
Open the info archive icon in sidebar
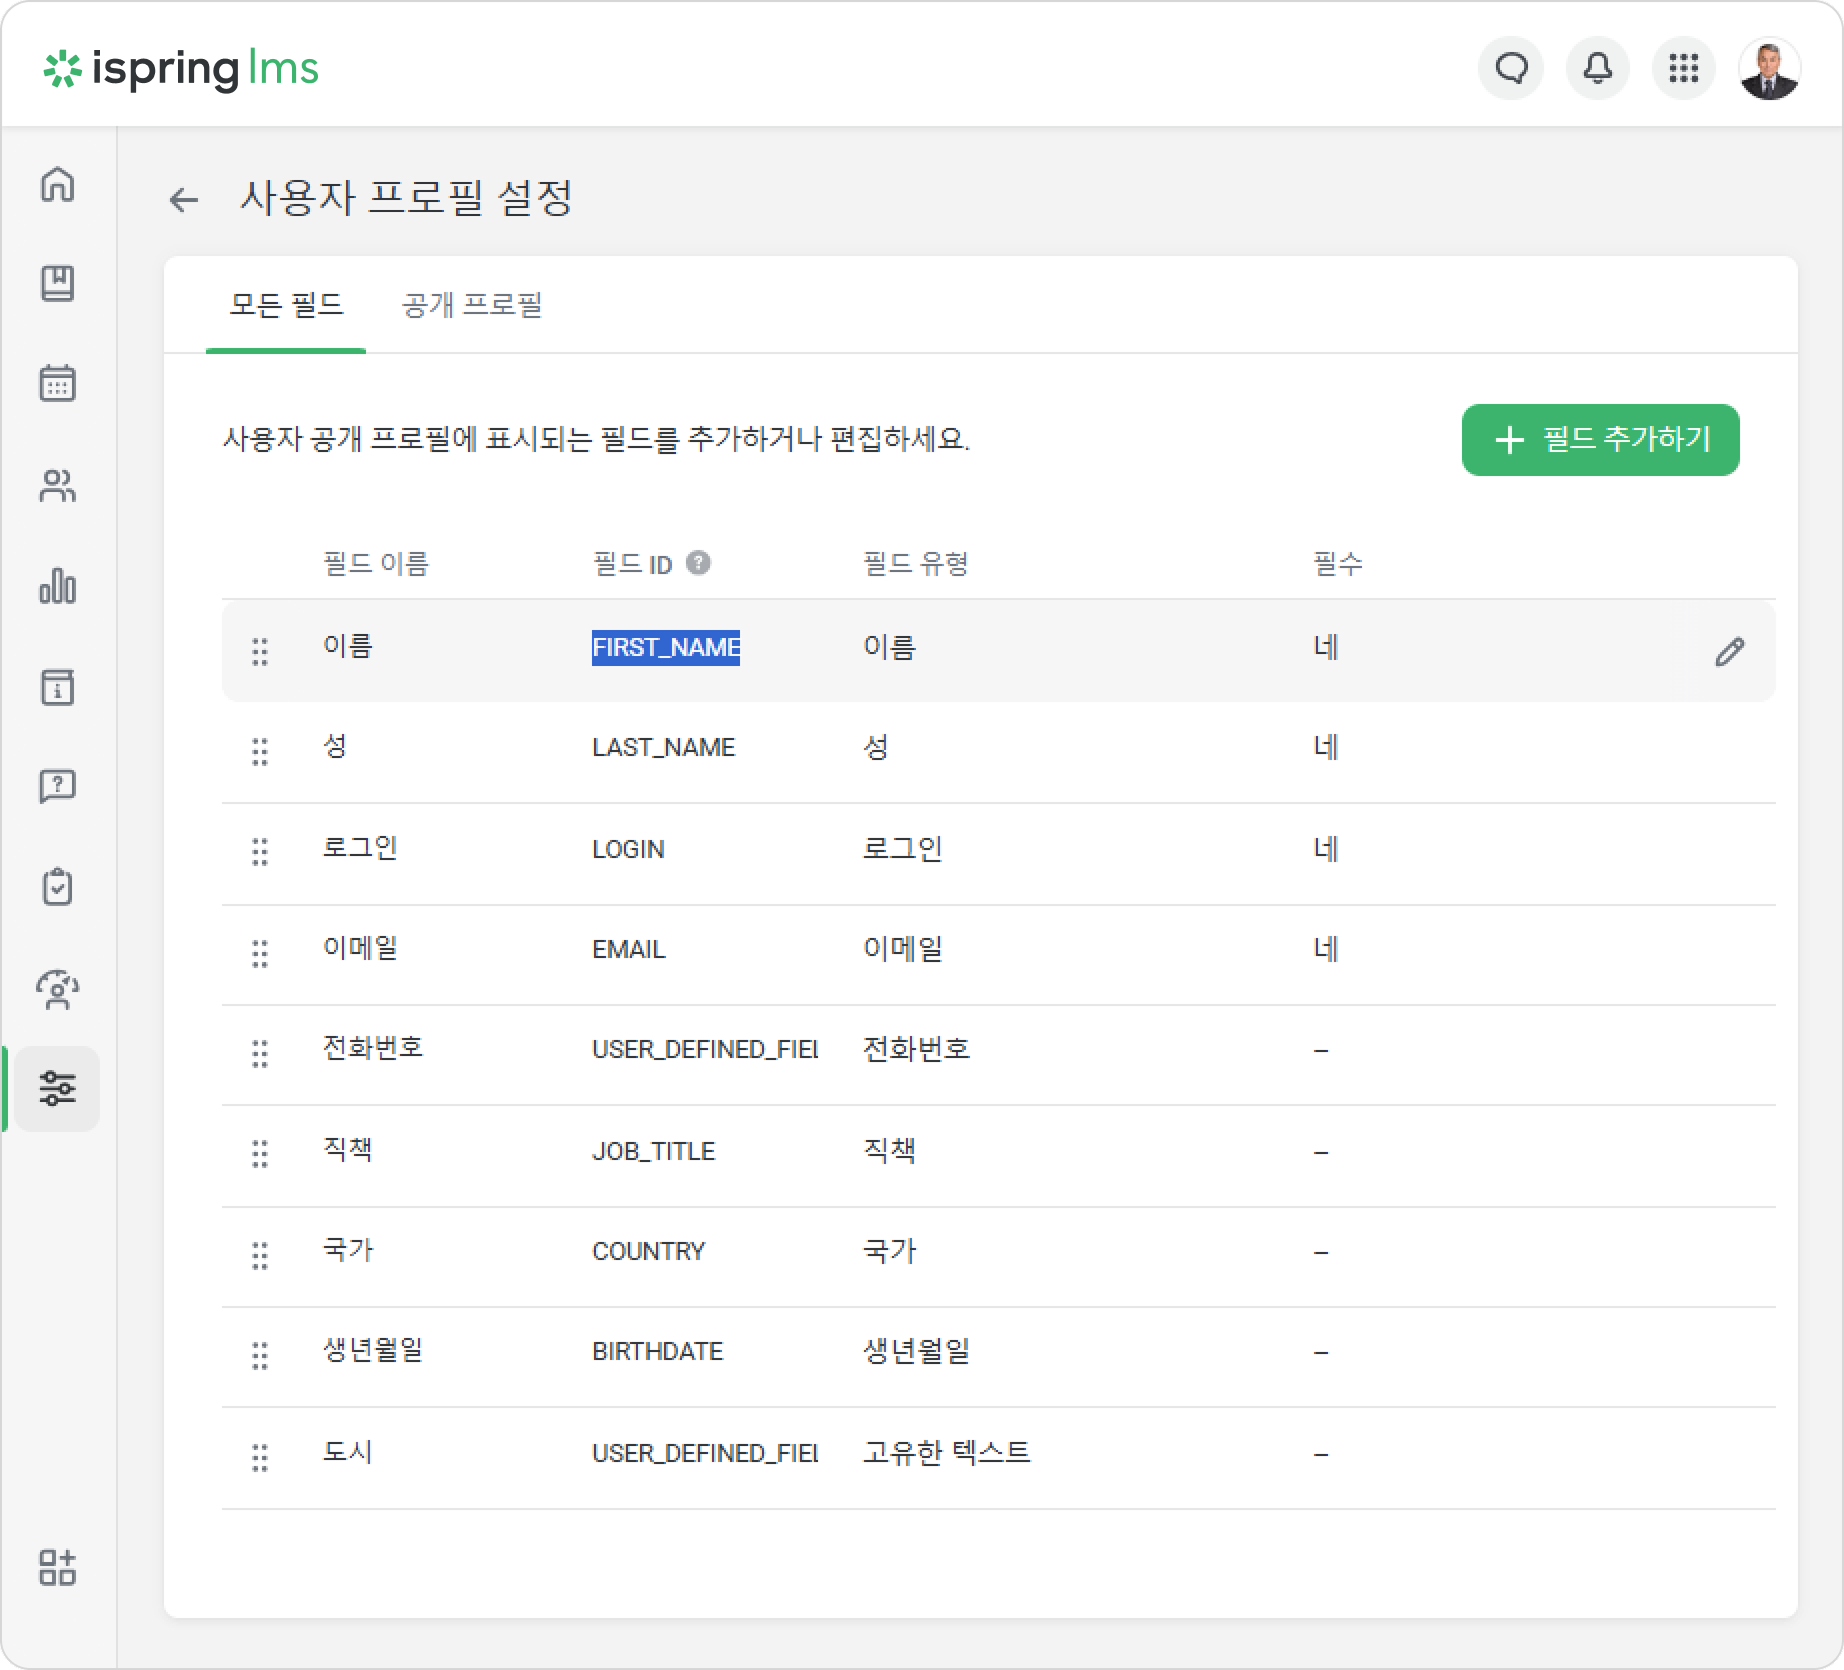[58, 687]
